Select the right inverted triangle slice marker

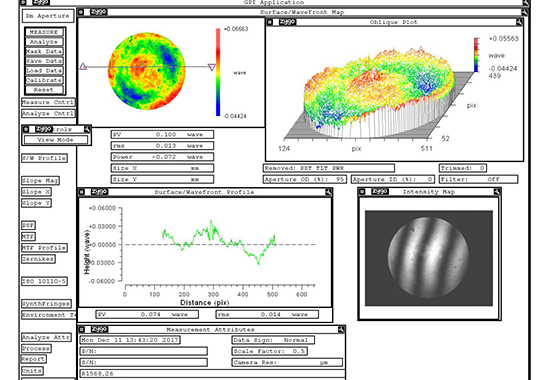[212, 67]
